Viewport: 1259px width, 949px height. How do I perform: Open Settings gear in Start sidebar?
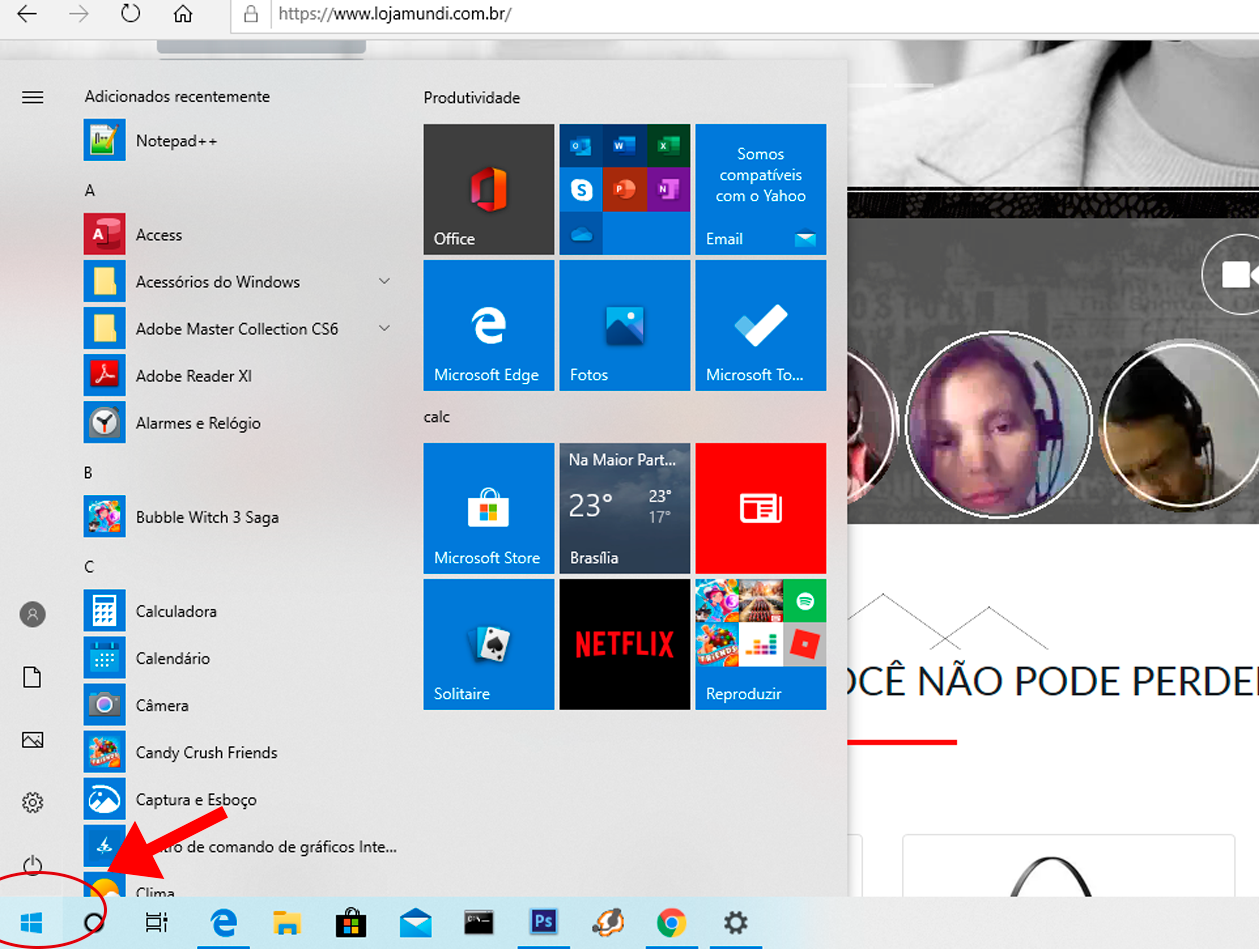(33, 802)
